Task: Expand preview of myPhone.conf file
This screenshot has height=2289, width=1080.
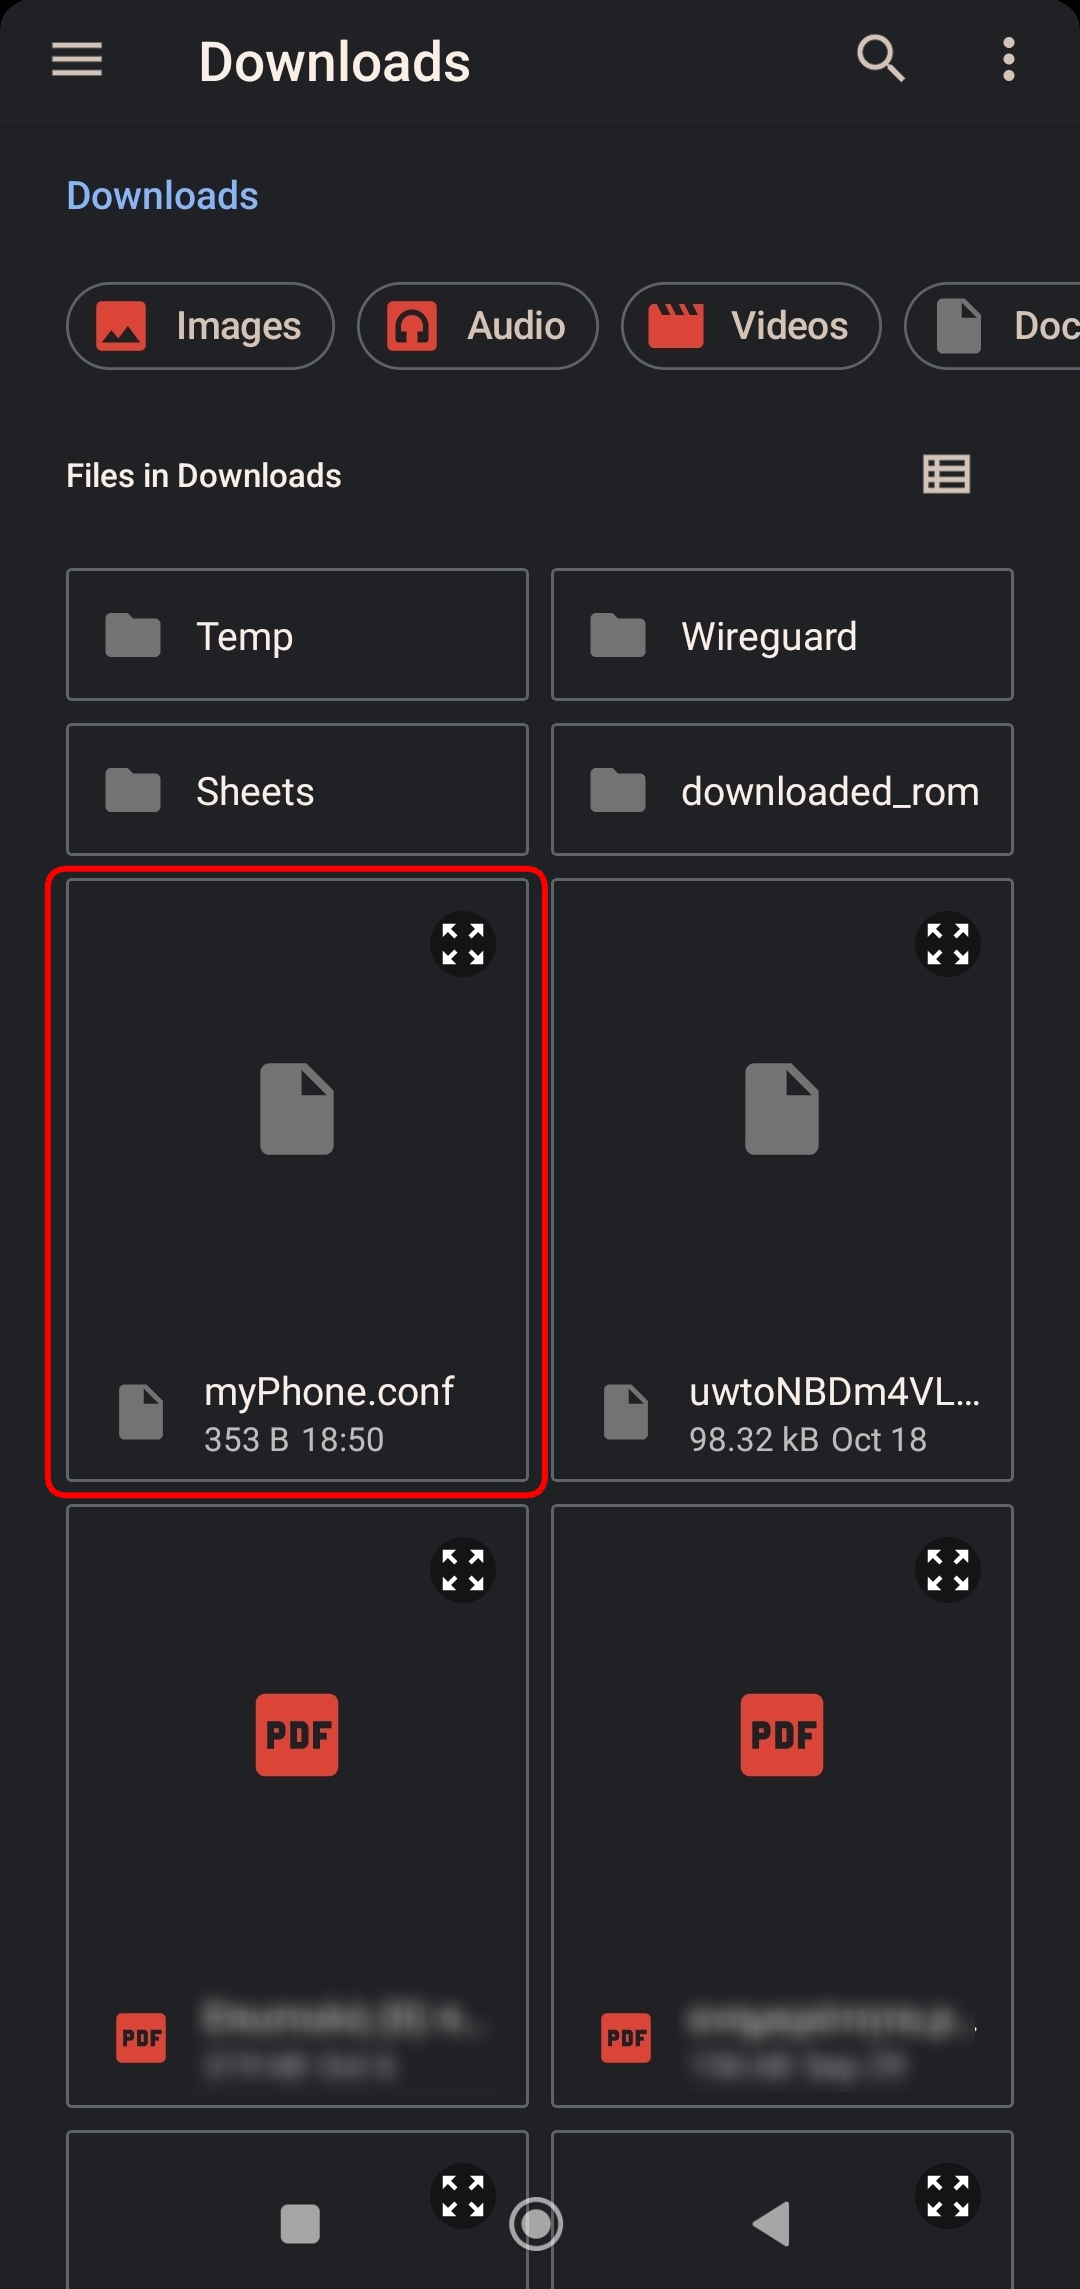Action: pos(463,944)
